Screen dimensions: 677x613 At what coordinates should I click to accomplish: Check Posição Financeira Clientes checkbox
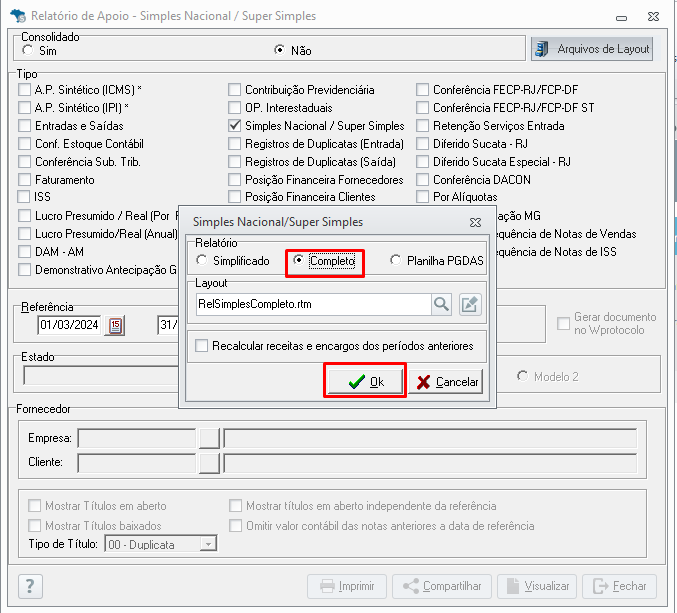click(x=234, y=197)
